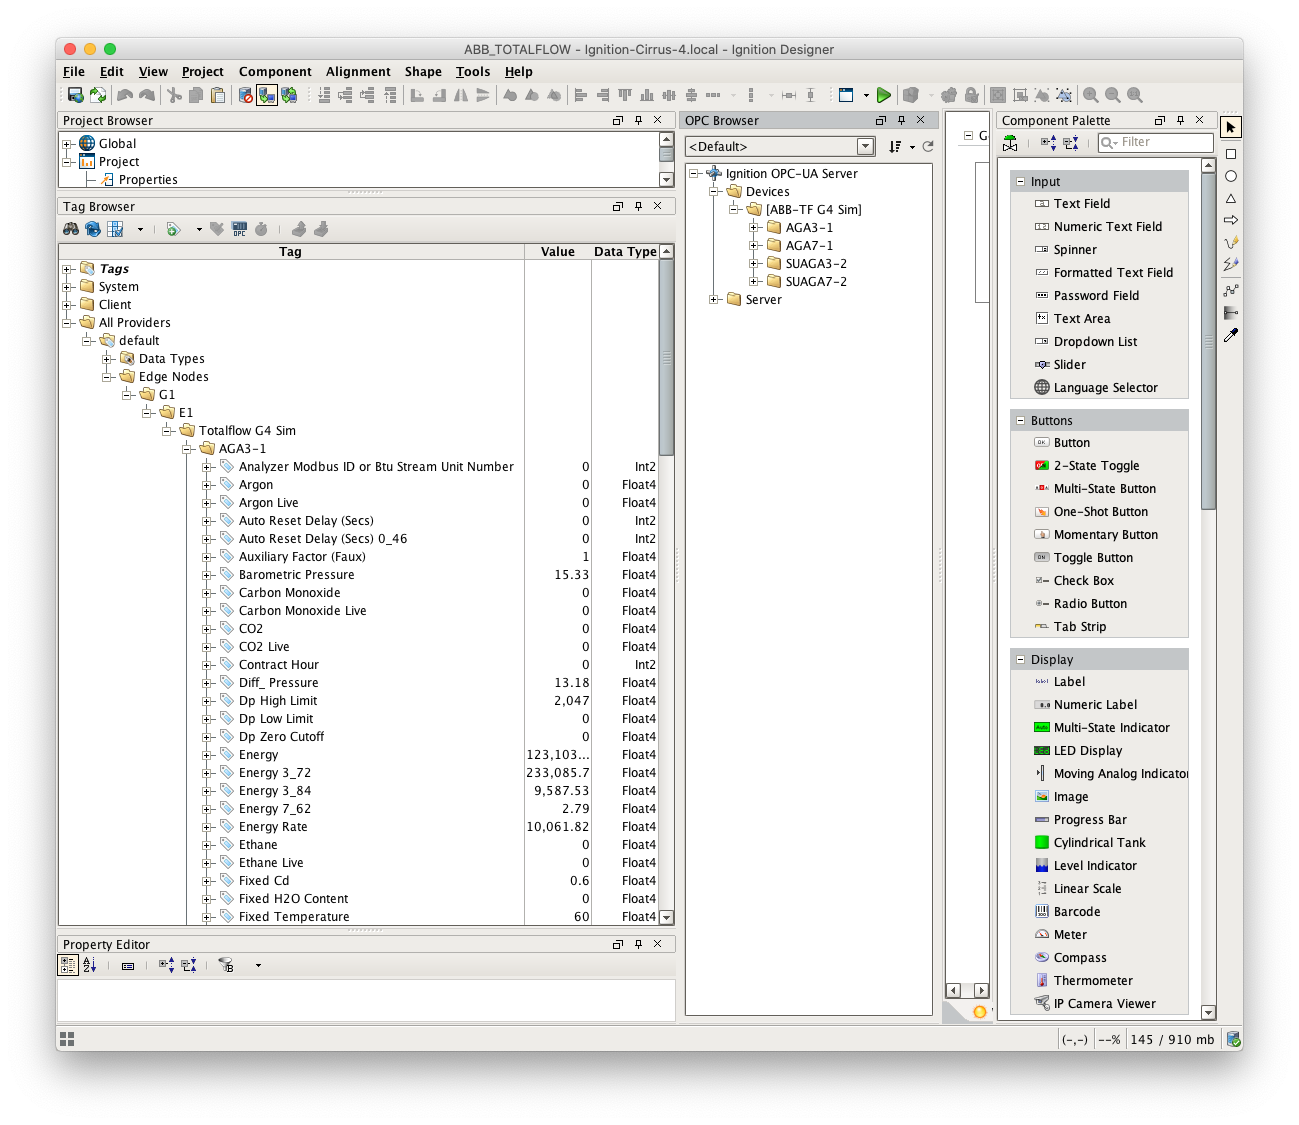Select the One-Shot Button component in palette

[1091, 512]
